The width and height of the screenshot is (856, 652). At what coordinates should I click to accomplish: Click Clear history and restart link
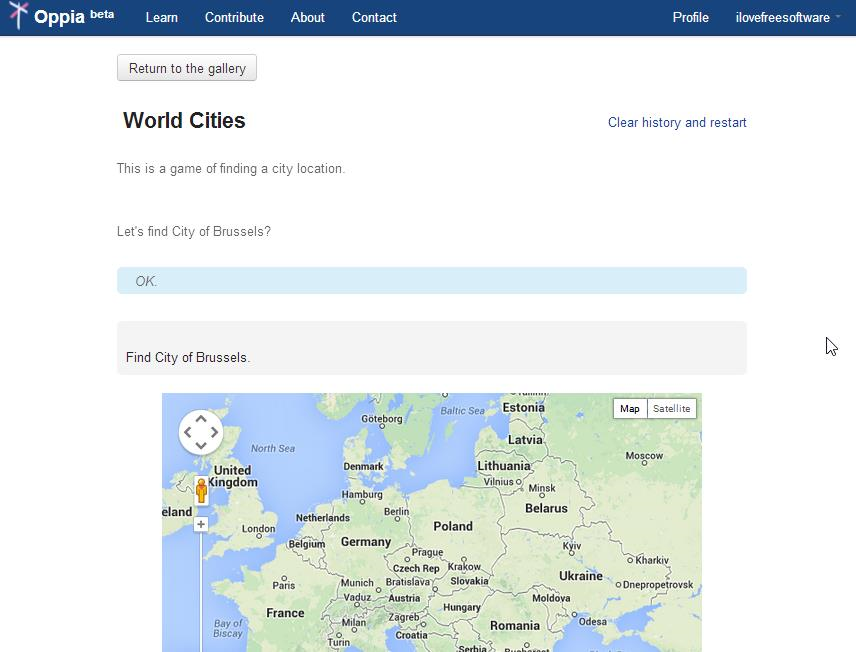click(x=677, y=122)
